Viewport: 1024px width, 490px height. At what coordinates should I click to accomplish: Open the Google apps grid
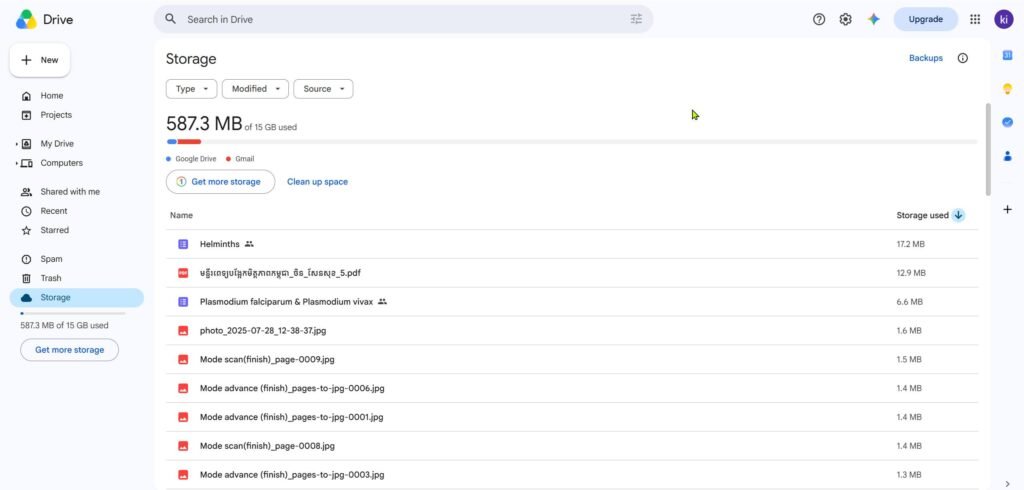975,19
